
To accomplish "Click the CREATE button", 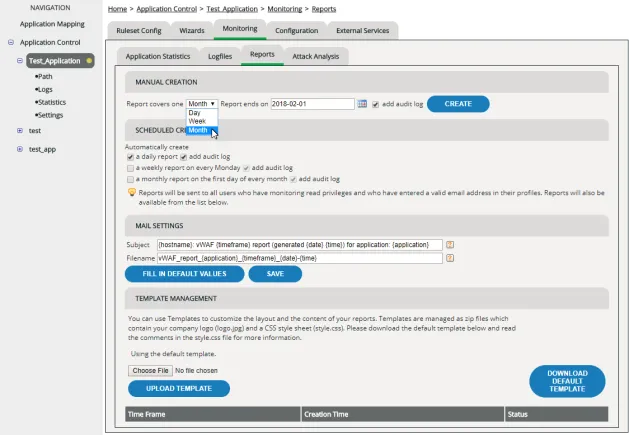I will pos(458,104).
